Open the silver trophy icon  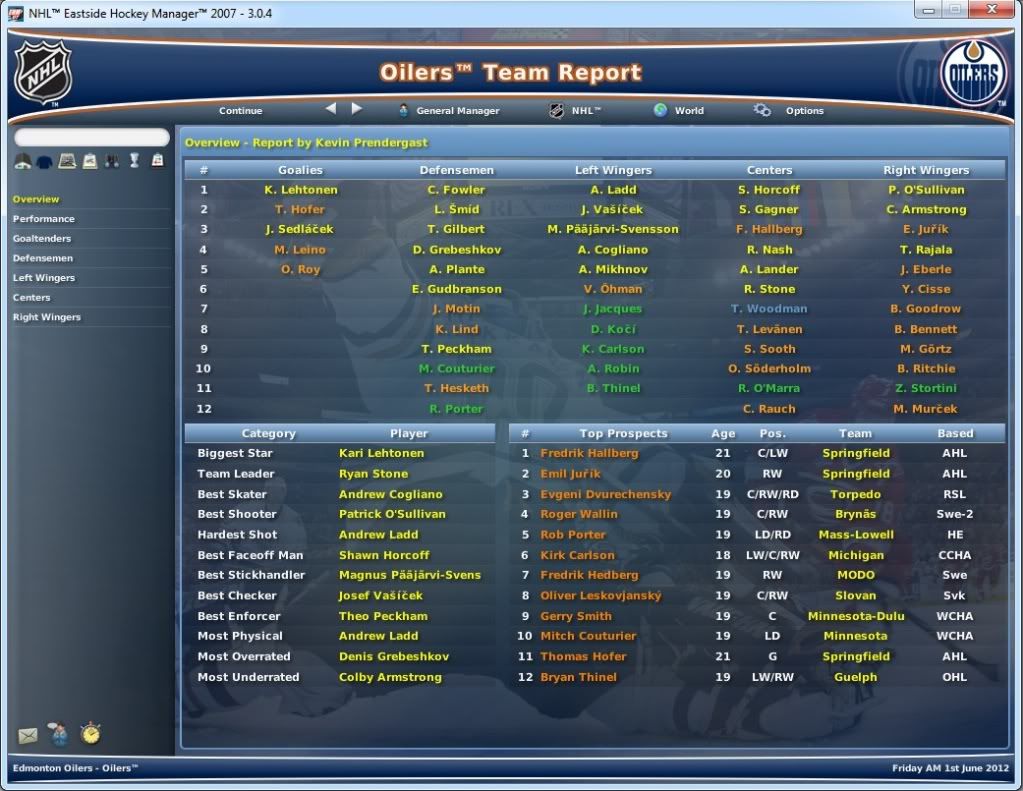134,161
